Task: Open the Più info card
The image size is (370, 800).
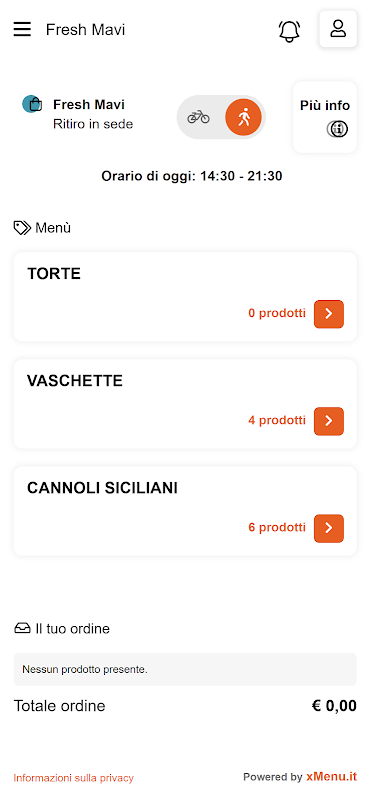Action: pyautogui.click(x=325, y=117)
